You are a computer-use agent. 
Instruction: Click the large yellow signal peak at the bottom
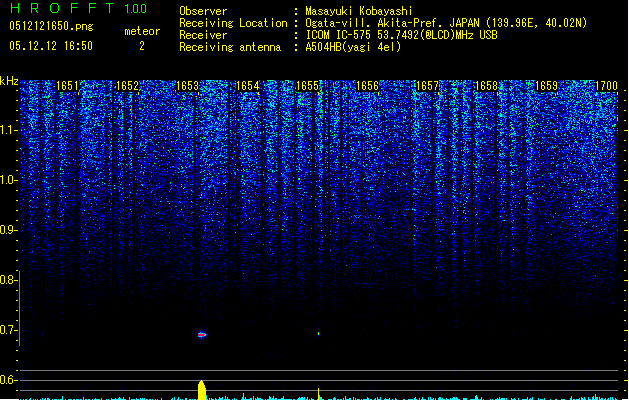[202, 390]
